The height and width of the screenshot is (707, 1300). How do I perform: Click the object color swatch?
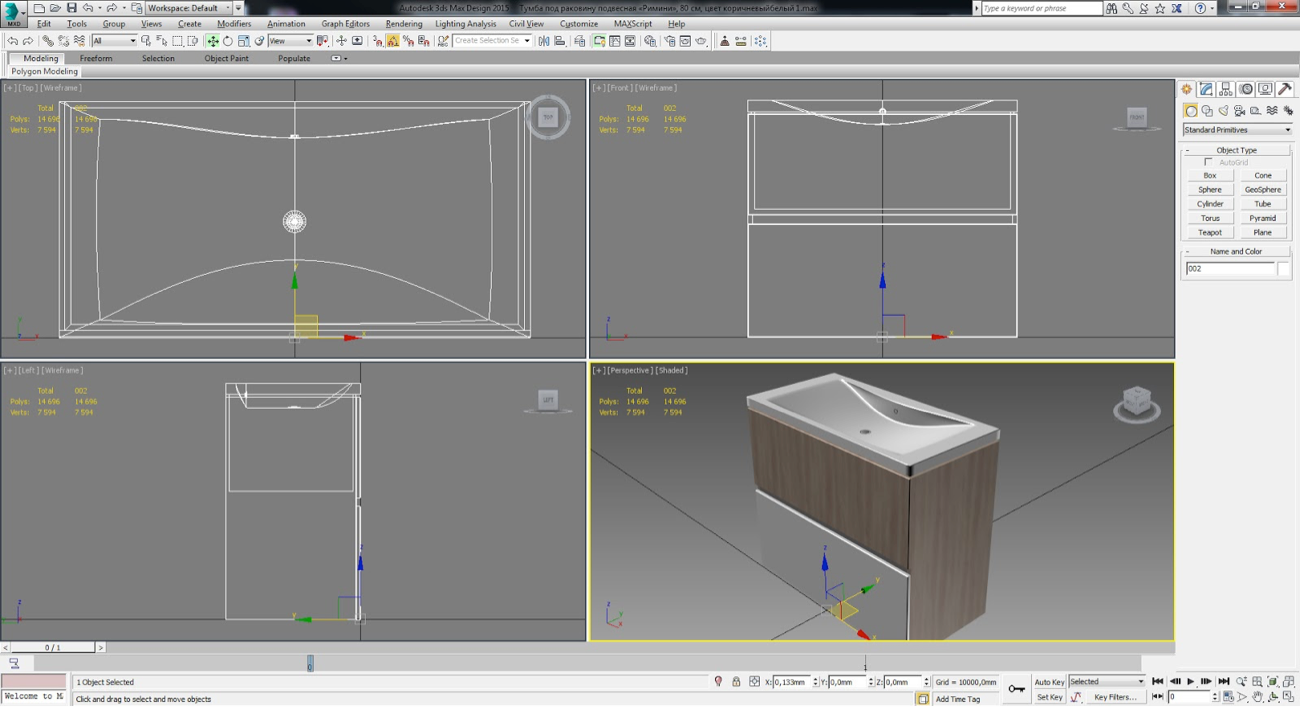pos(1284,269)
